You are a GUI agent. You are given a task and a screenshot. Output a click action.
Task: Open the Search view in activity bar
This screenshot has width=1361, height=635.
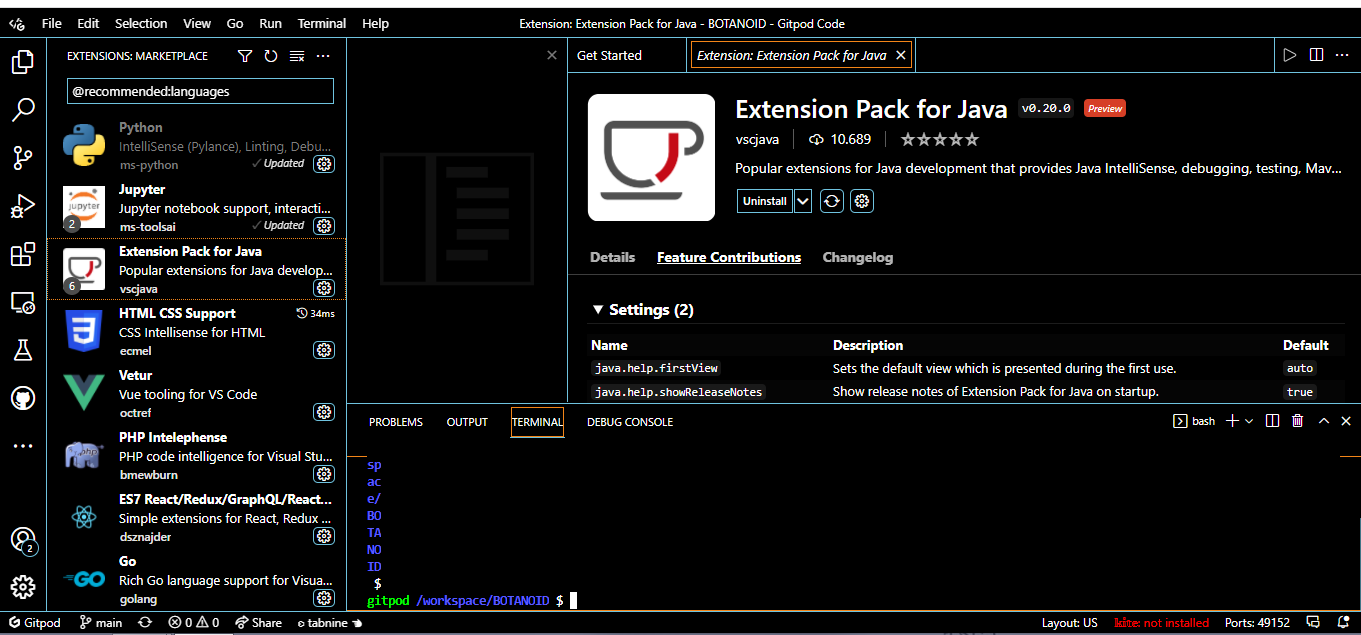click(22, 110)
